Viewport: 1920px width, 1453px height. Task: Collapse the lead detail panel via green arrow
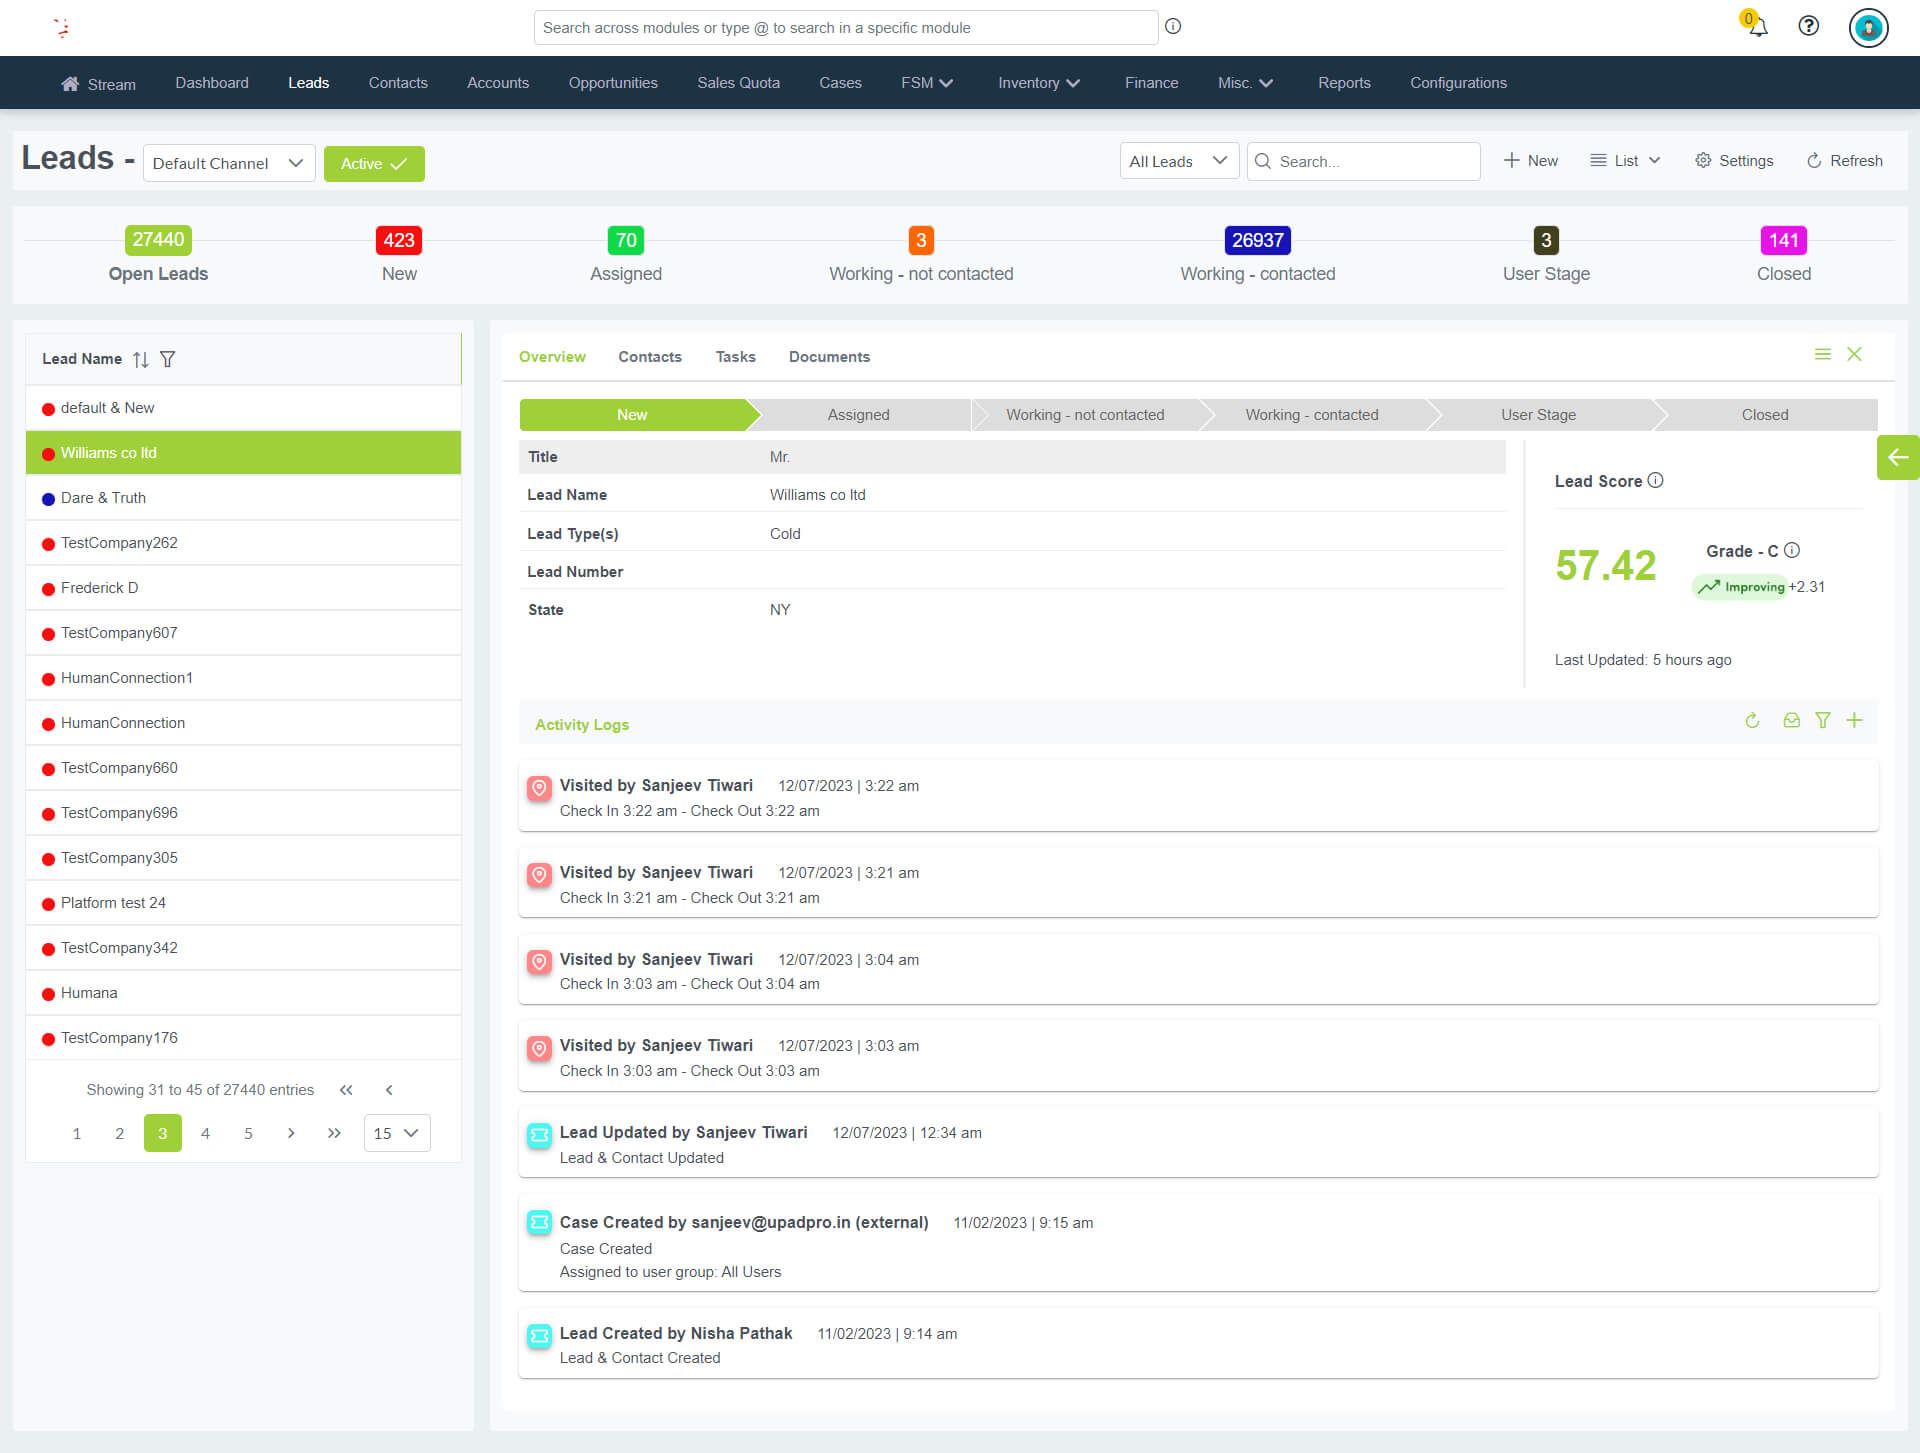pyautogui.click(x=1898, y=457)
